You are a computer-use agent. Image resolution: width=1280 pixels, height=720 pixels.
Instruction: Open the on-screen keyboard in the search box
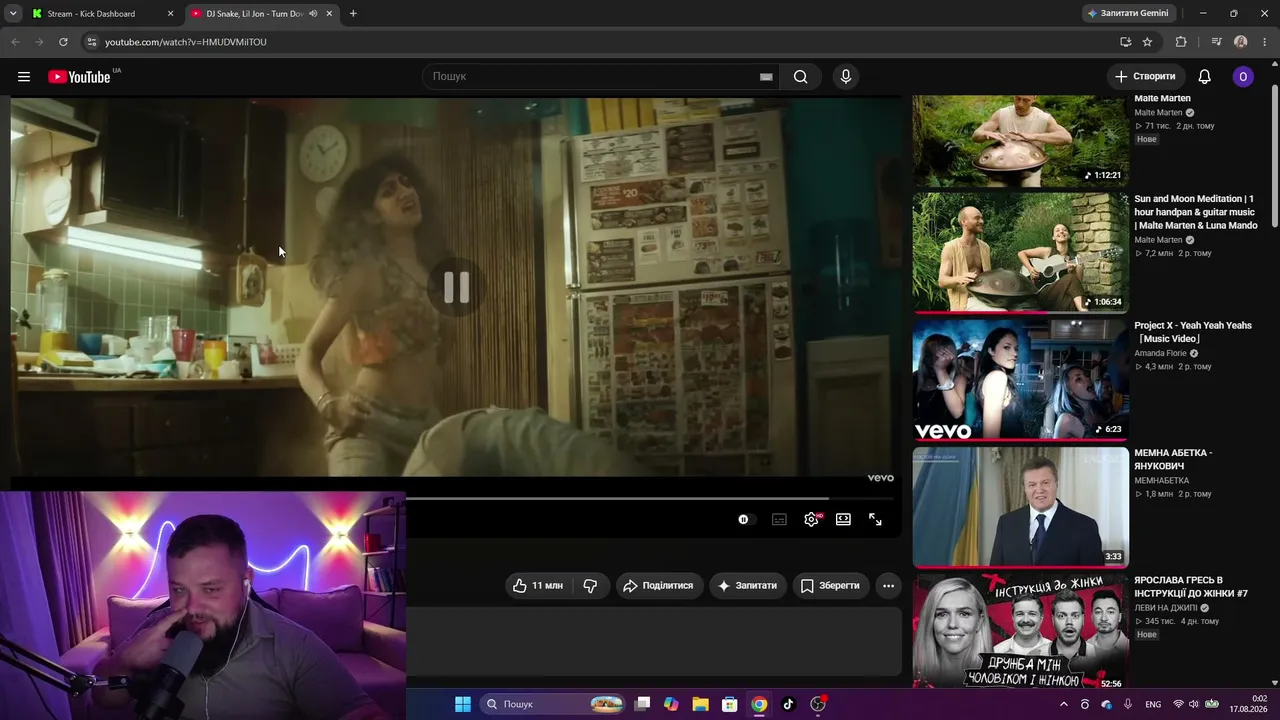[766, 77]
